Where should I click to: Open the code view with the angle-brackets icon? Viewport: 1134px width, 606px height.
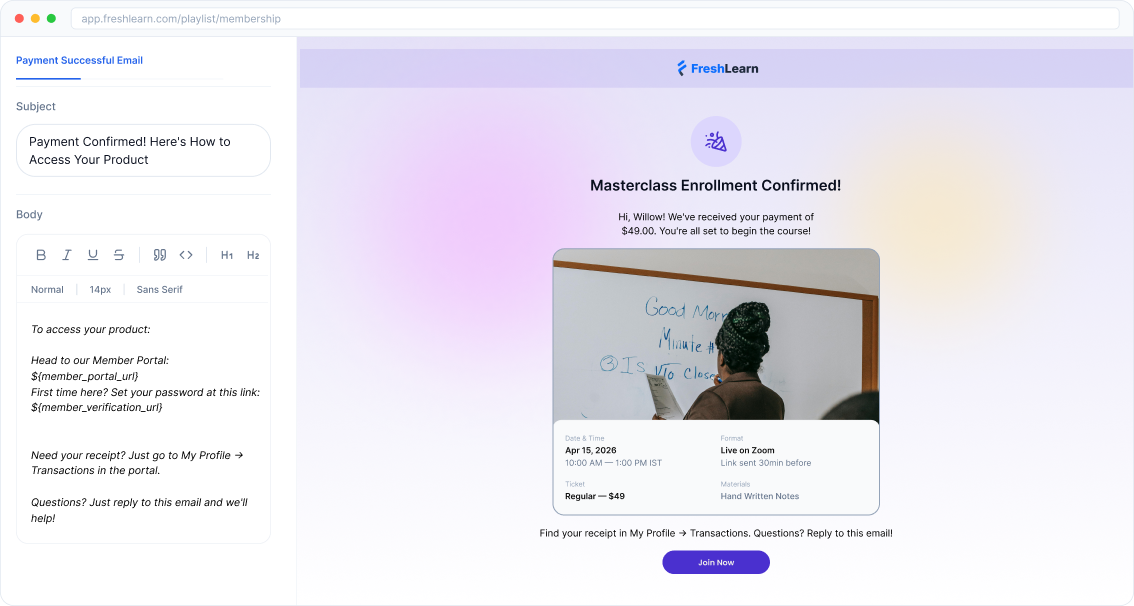(186, 255)
